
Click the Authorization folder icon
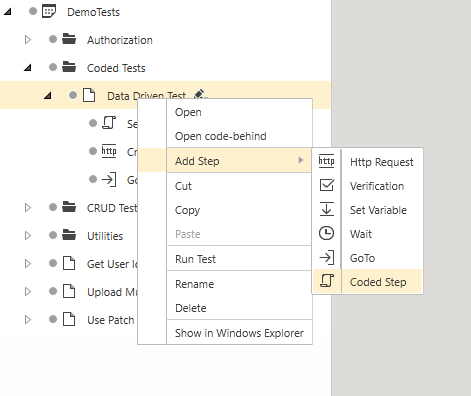pyautogui.click(x=69, y=39)
